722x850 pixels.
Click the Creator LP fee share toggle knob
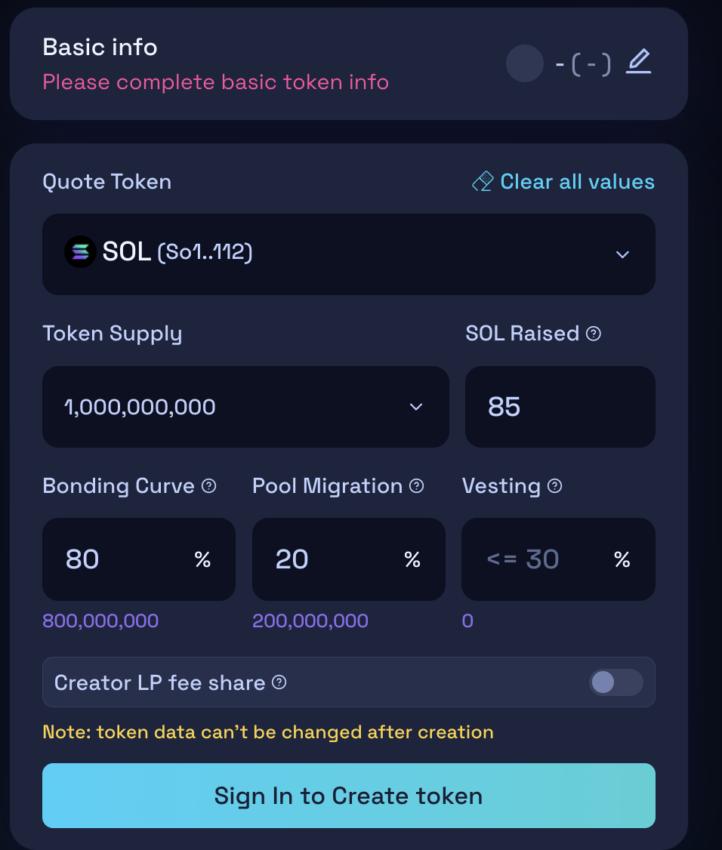(x=604, y=681)
